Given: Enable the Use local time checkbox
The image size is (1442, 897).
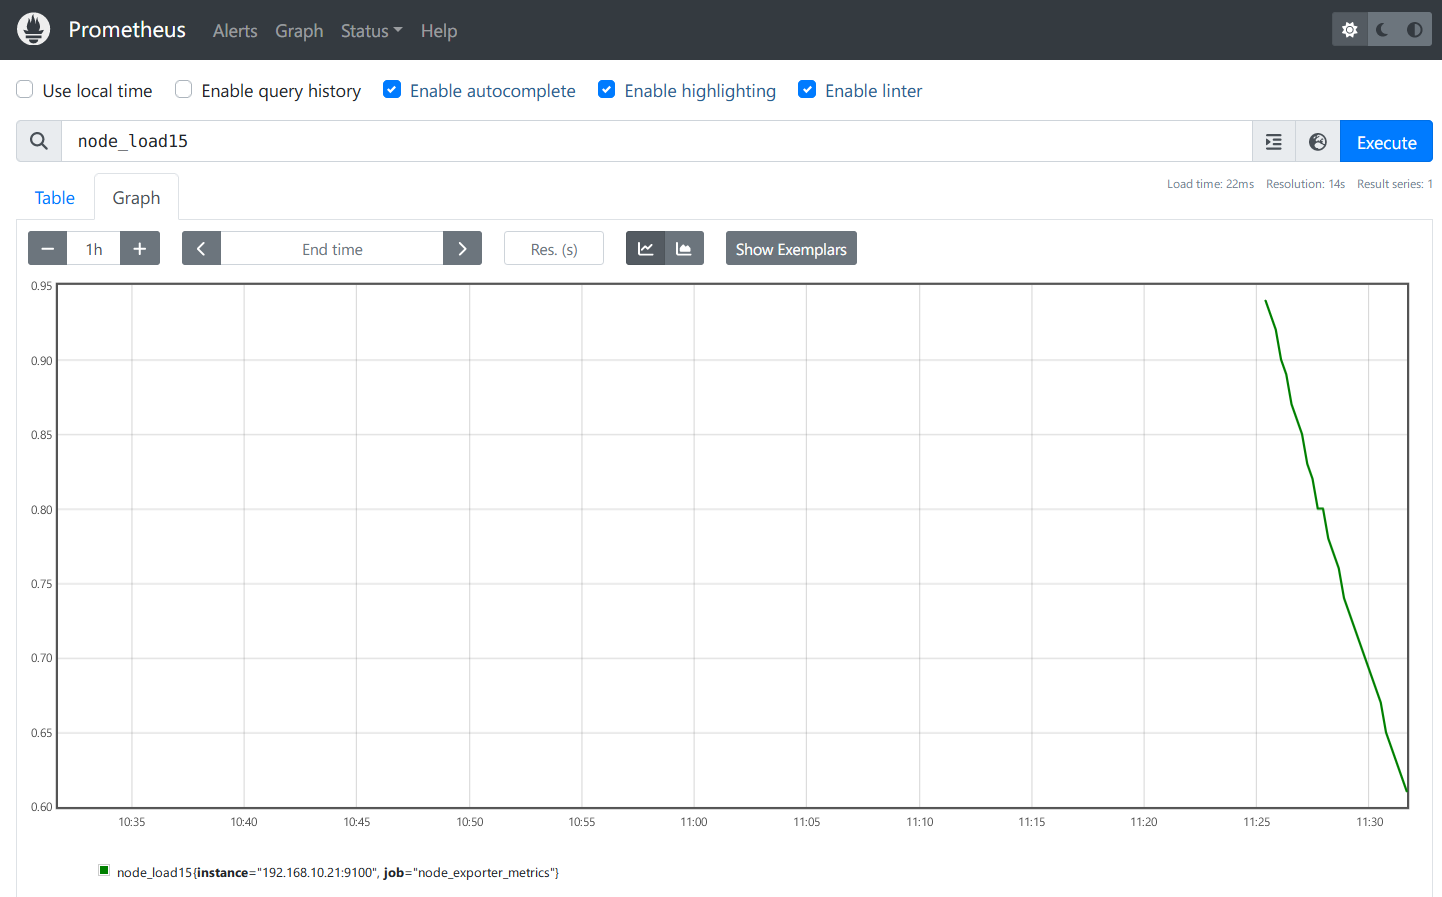Looking at the screenshot, I should click(x=25, y=90).
